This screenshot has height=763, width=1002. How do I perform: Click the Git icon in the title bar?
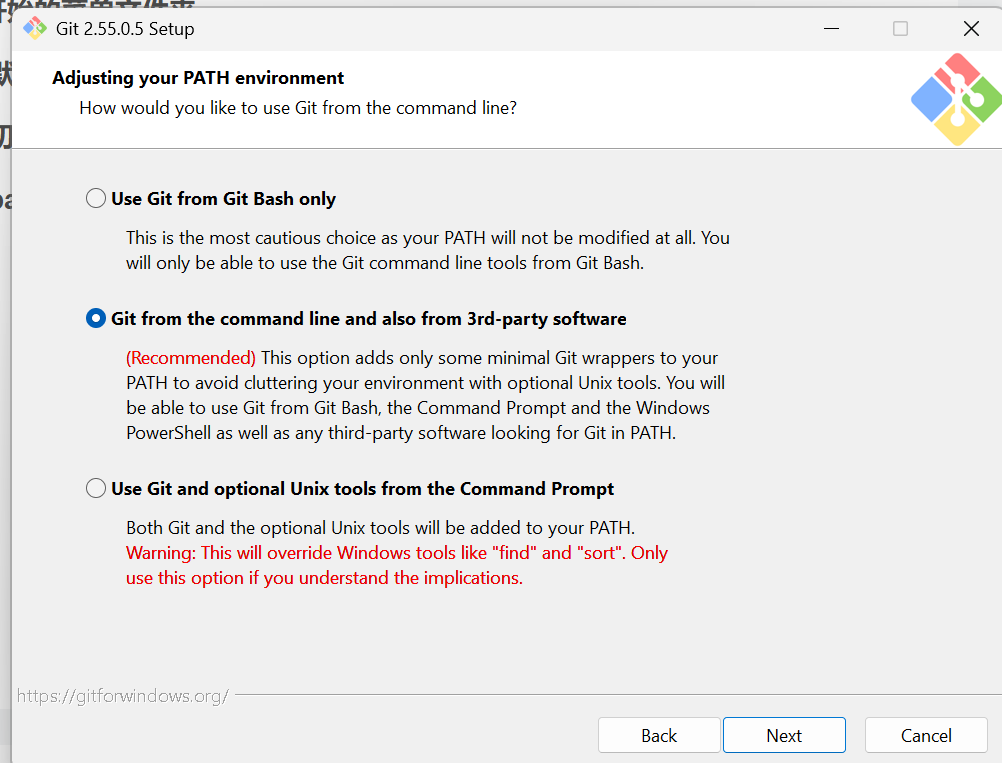click(35, 29)
